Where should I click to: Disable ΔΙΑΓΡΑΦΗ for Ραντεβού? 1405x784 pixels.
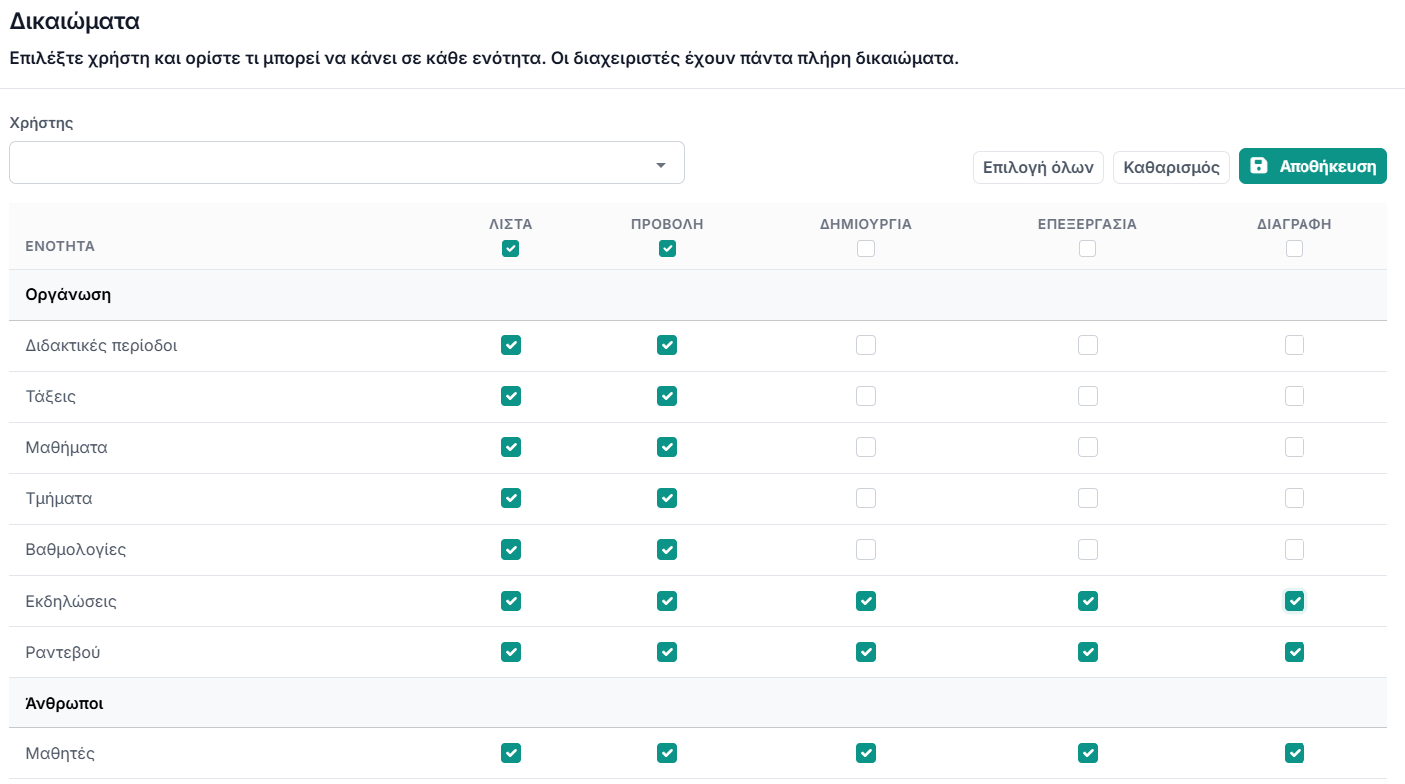pyautogui.click(x=1294, y=652)
